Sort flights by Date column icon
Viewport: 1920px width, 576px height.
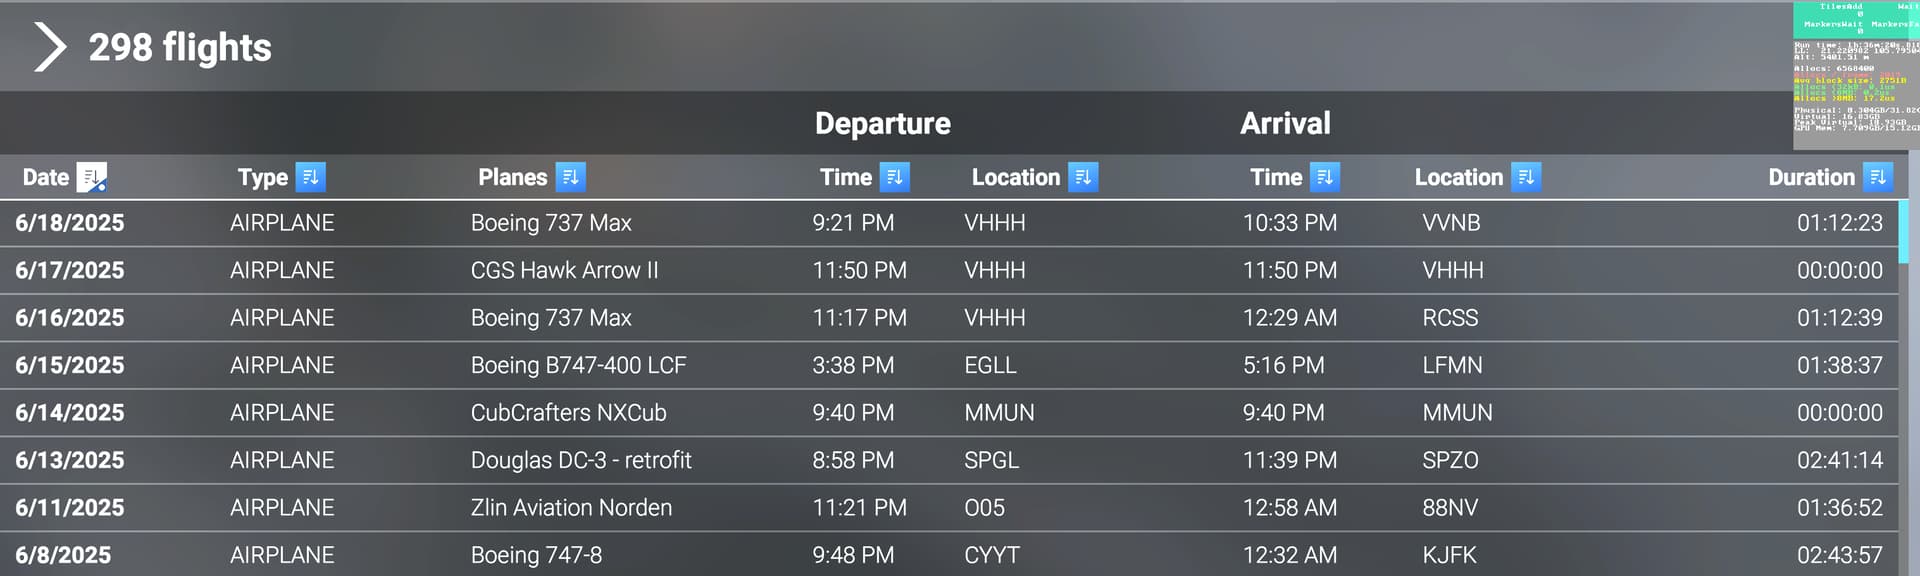(92, 177)
